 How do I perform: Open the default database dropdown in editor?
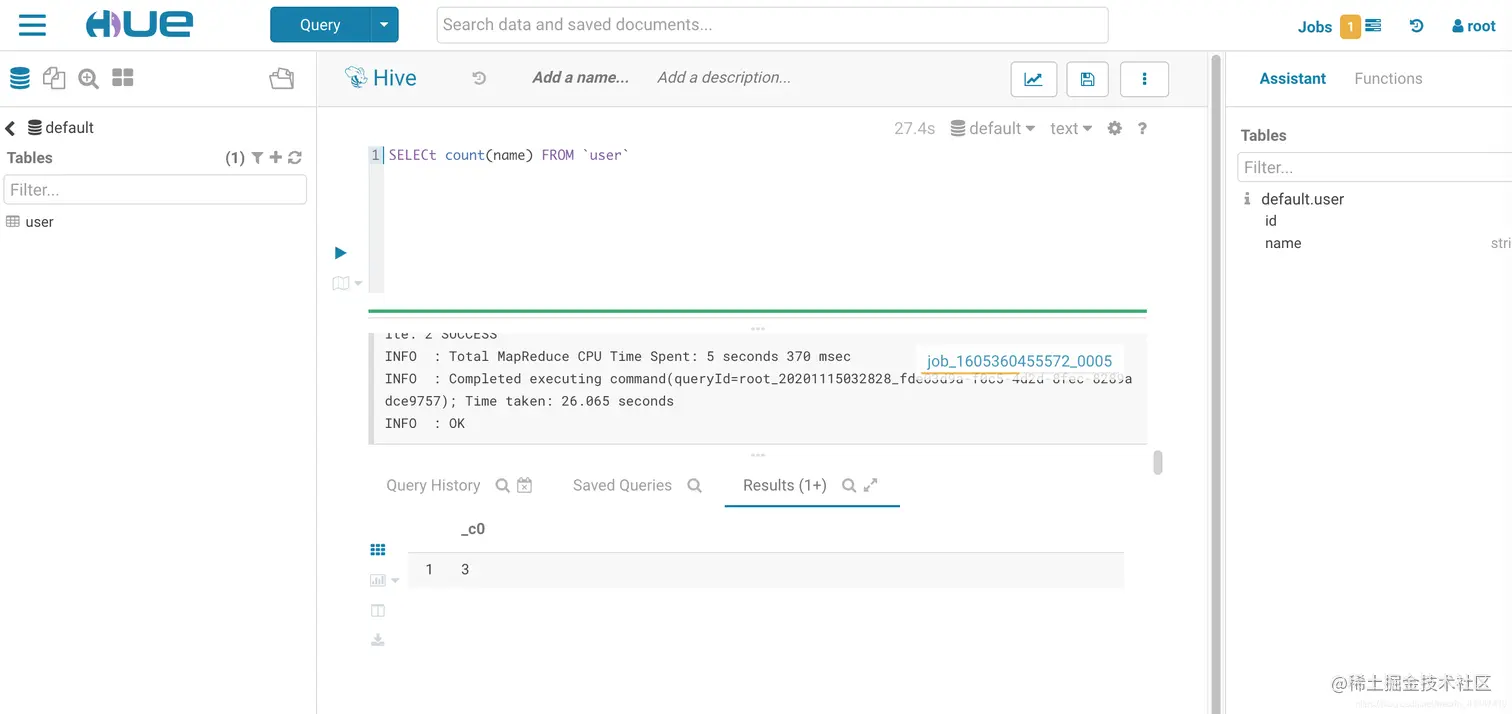tap(992, 128)
